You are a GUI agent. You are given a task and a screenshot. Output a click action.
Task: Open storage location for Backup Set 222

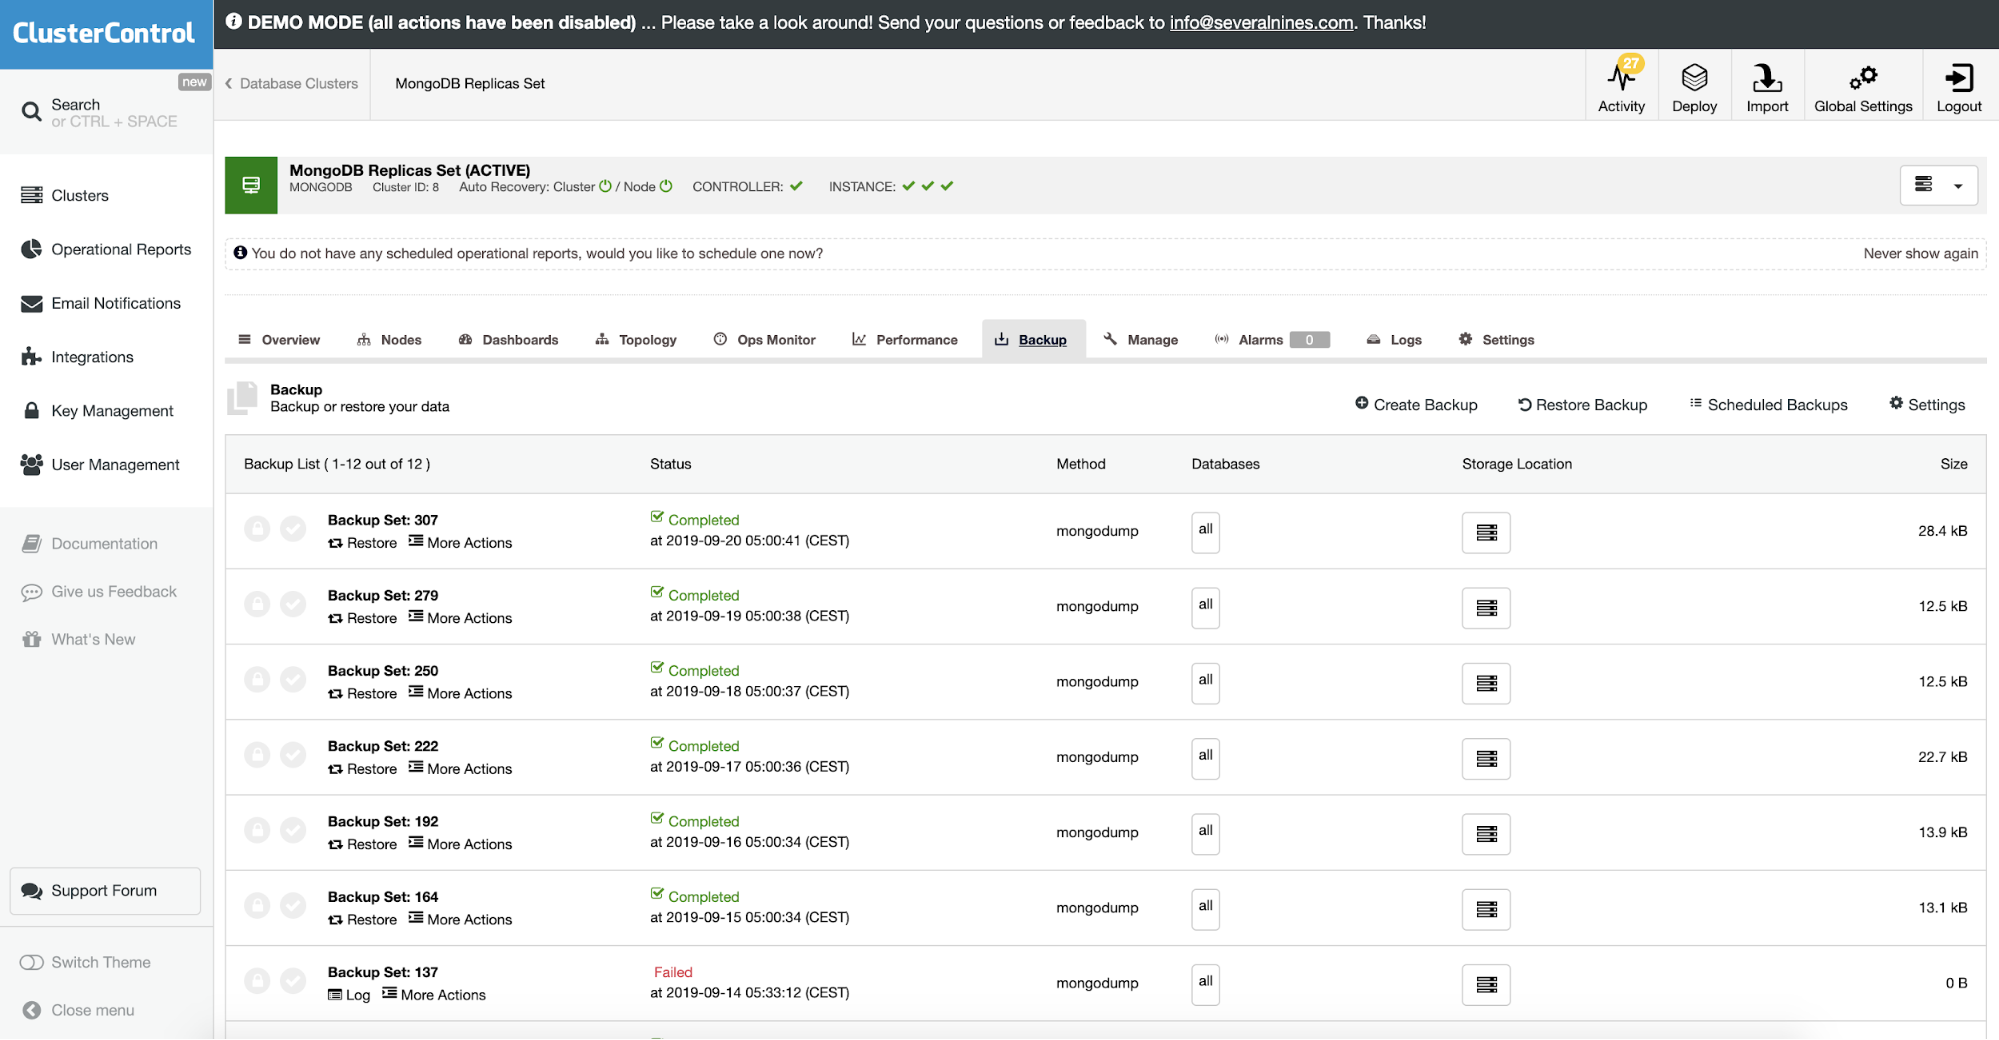(1486, 759)
